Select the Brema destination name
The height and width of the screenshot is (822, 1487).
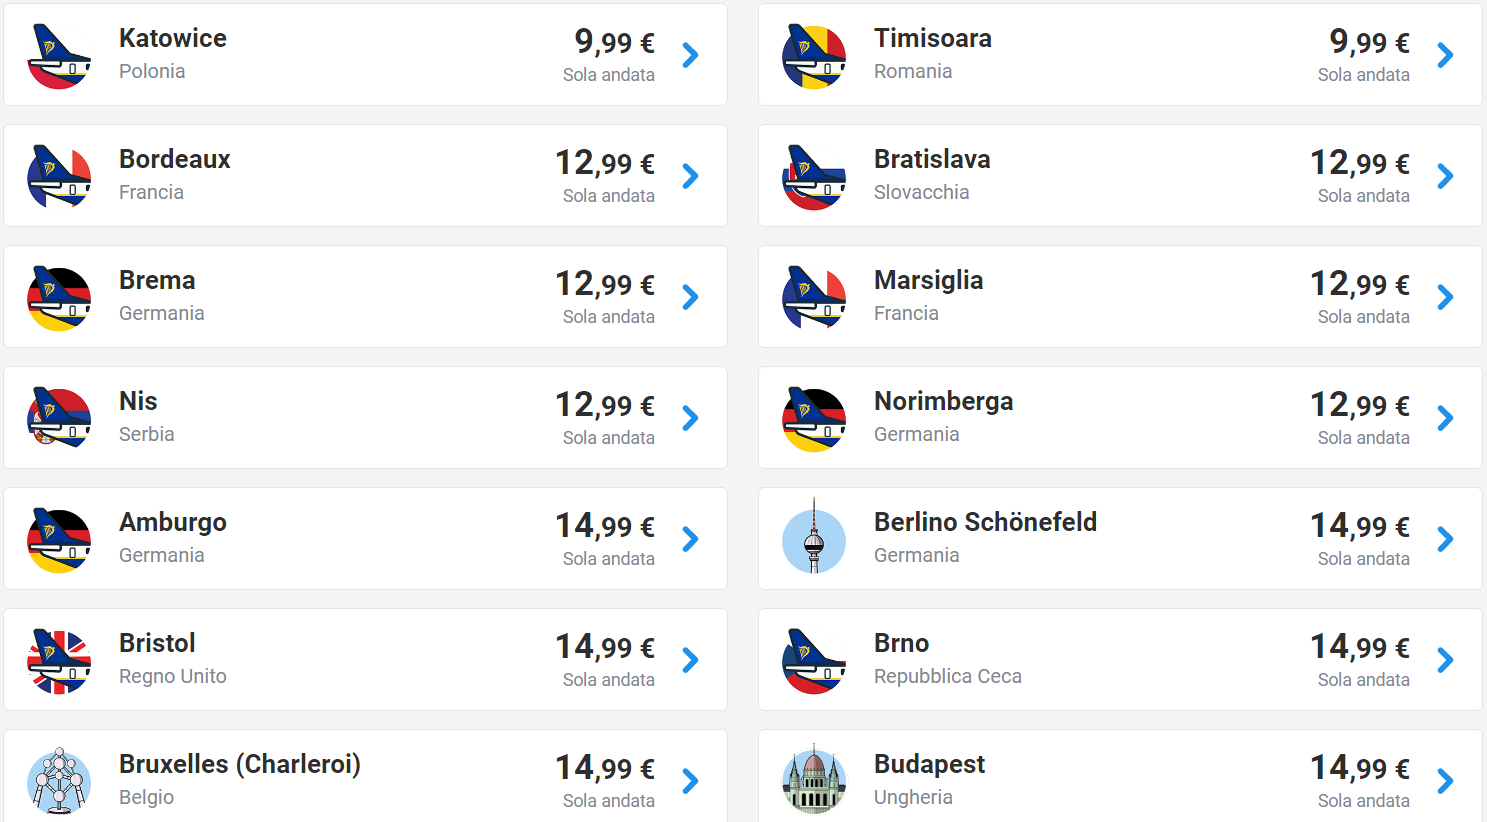pos(157,280)
